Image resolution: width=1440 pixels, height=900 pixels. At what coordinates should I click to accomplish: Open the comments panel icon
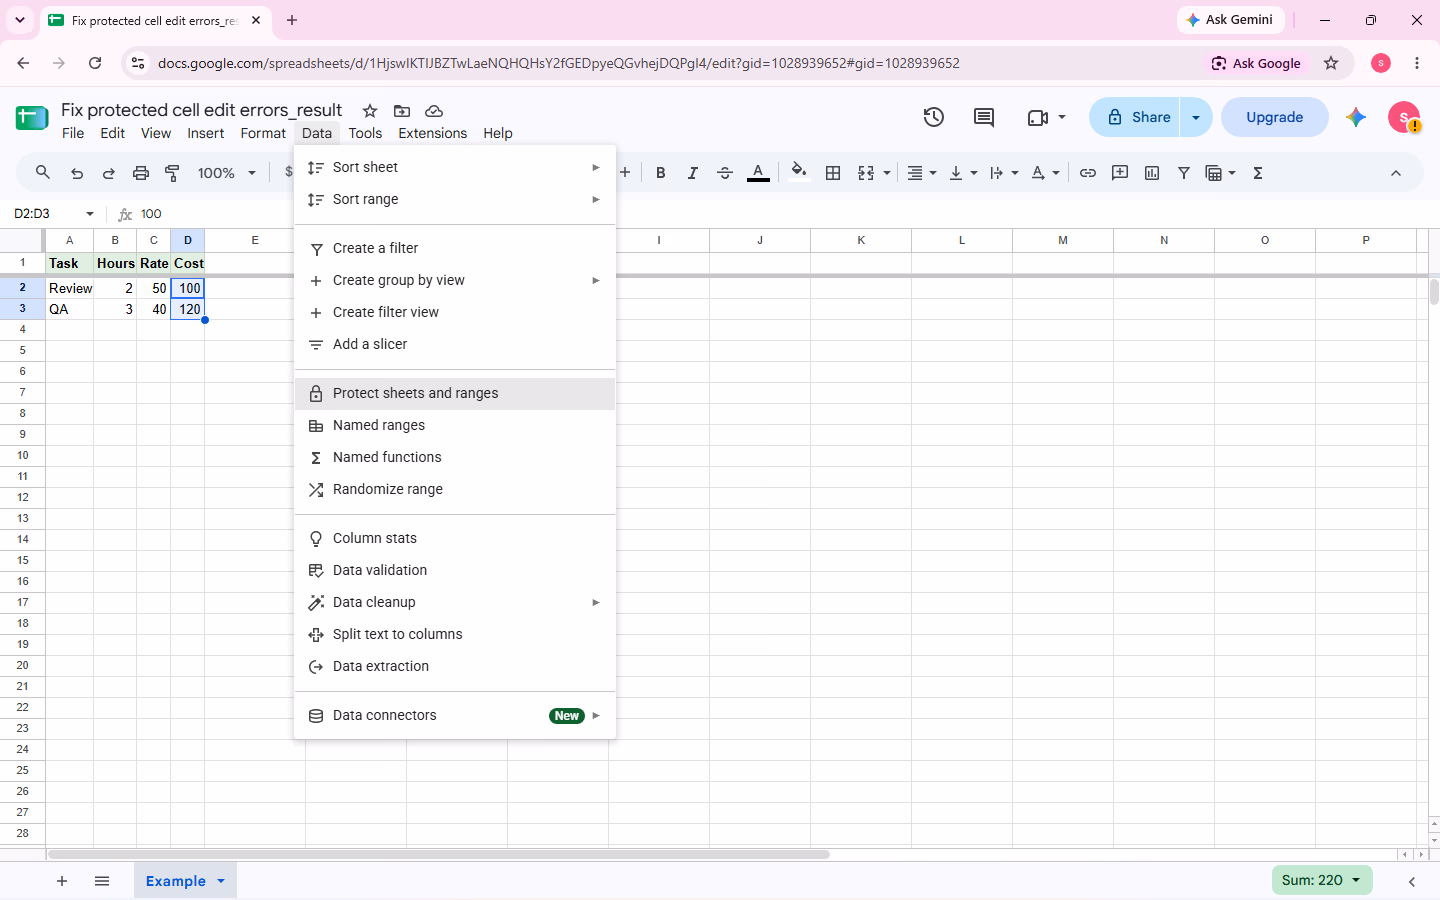pos(984,117)
